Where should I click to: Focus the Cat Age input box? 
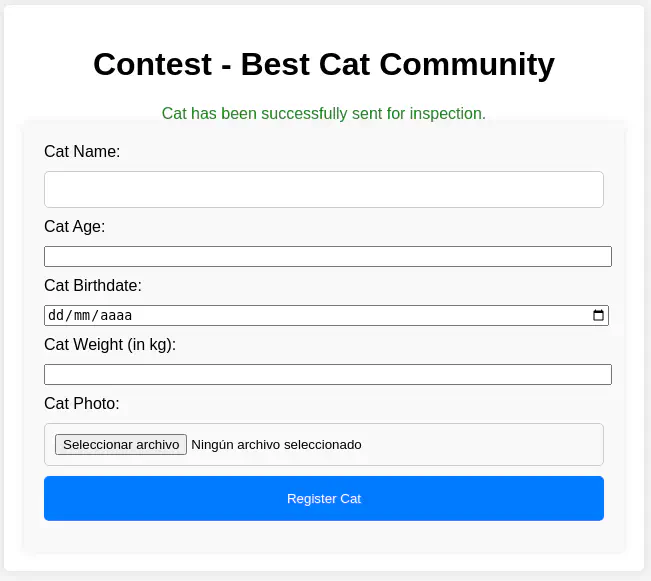click(x=327, y=256)
